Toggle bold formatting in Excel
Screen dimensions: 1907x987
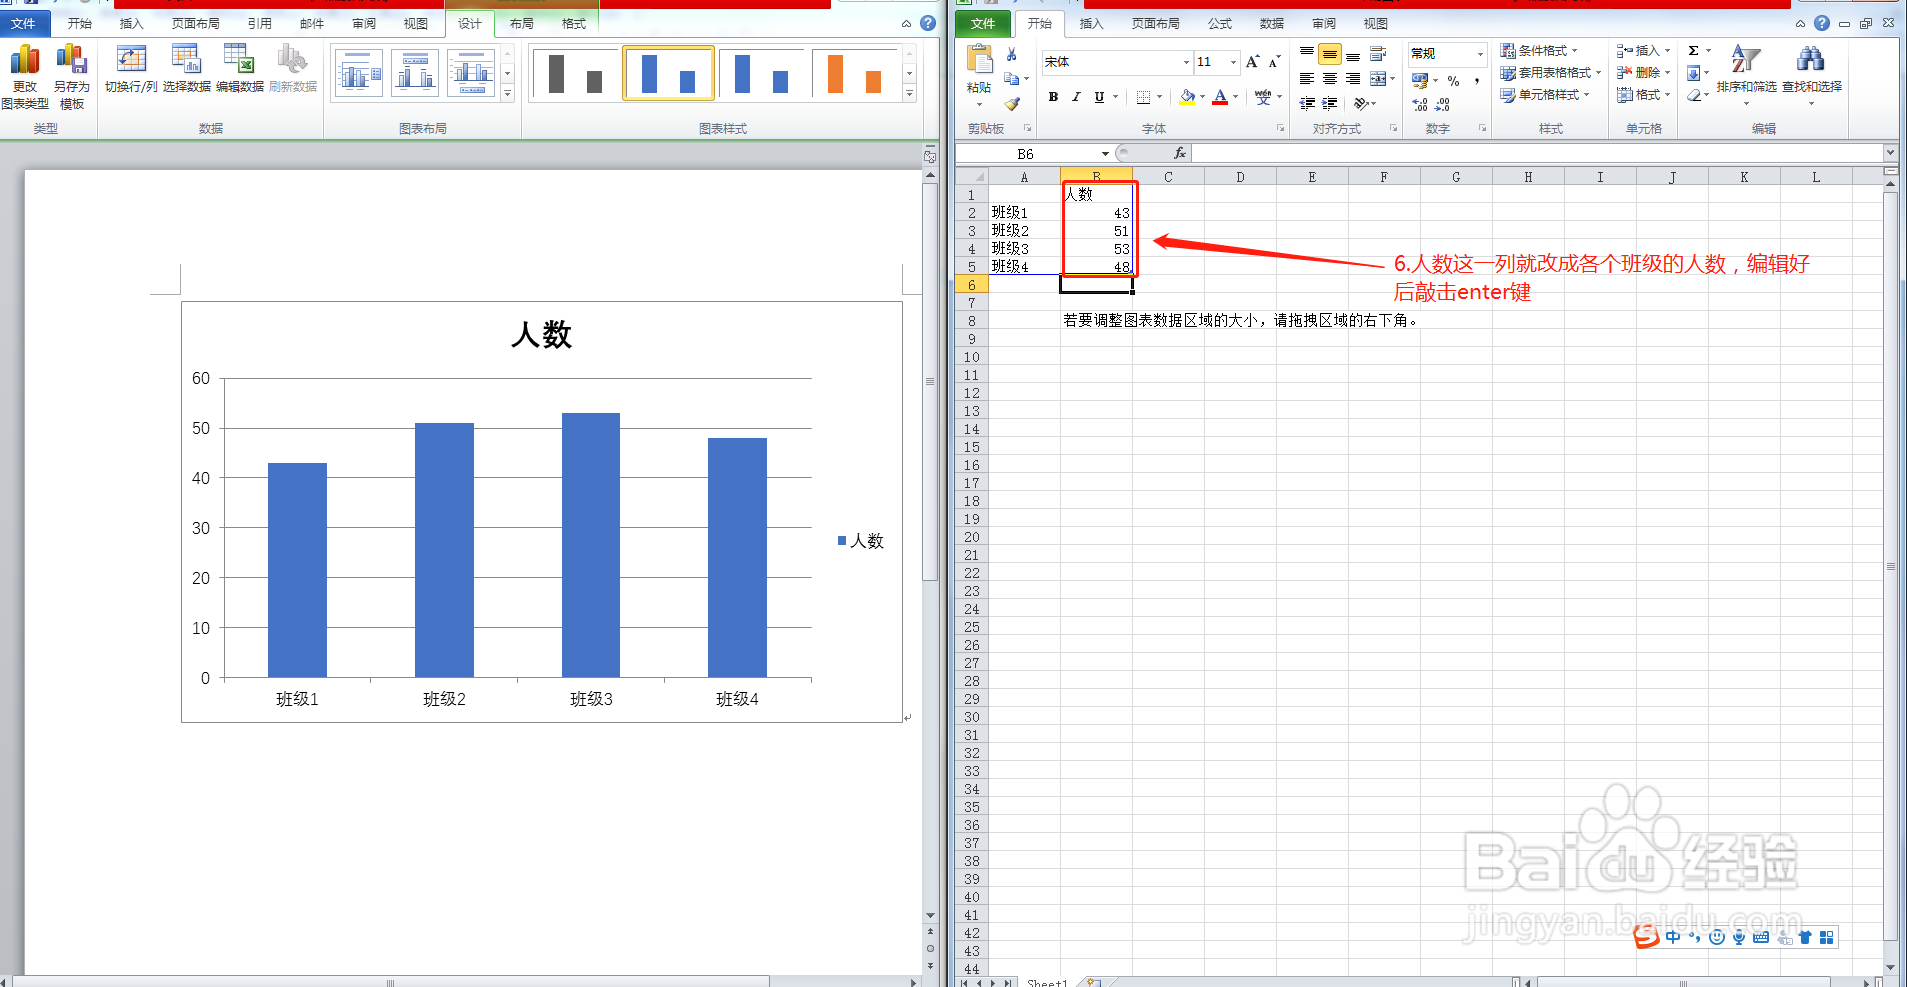pyautogui.click(x=1053, y=97)
